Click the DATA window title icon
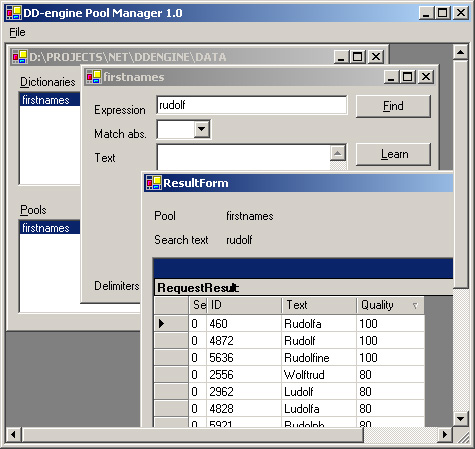The width and height of the screenshot is (475, 449). 20,57
